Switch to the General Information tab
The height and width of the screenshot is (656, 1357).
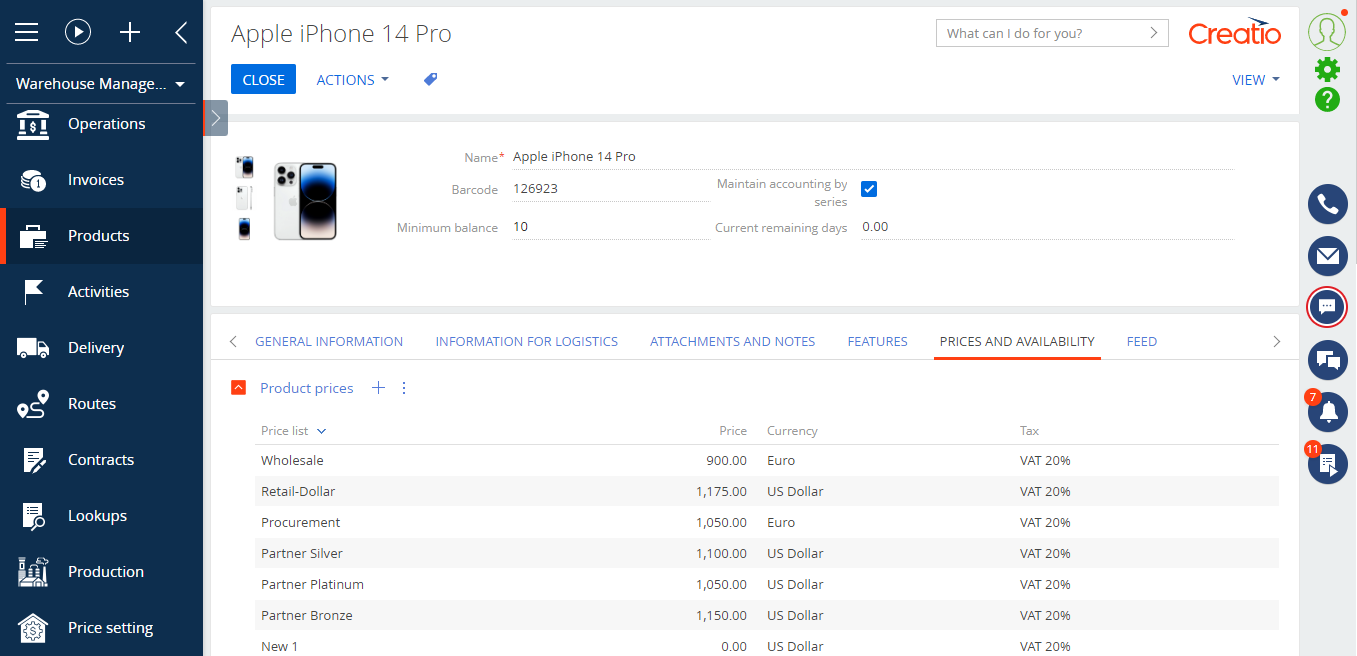click(329, 341)
